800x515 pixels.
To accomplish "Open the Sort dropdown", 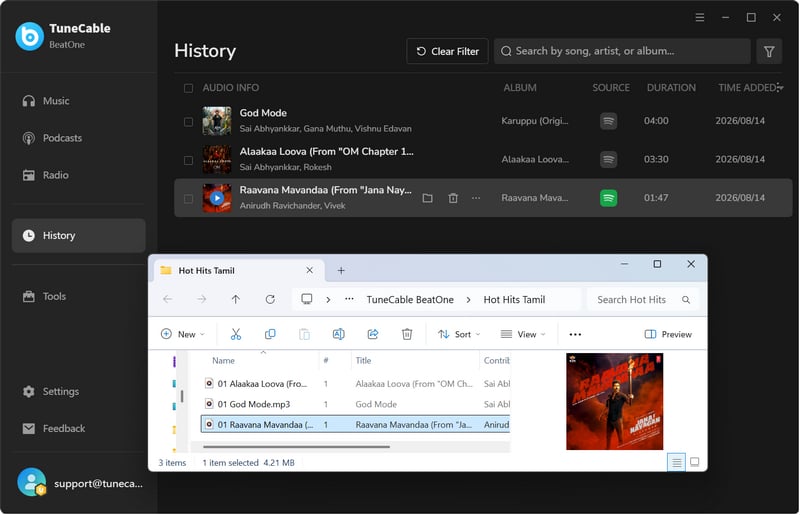I will [x=459, y=334].
